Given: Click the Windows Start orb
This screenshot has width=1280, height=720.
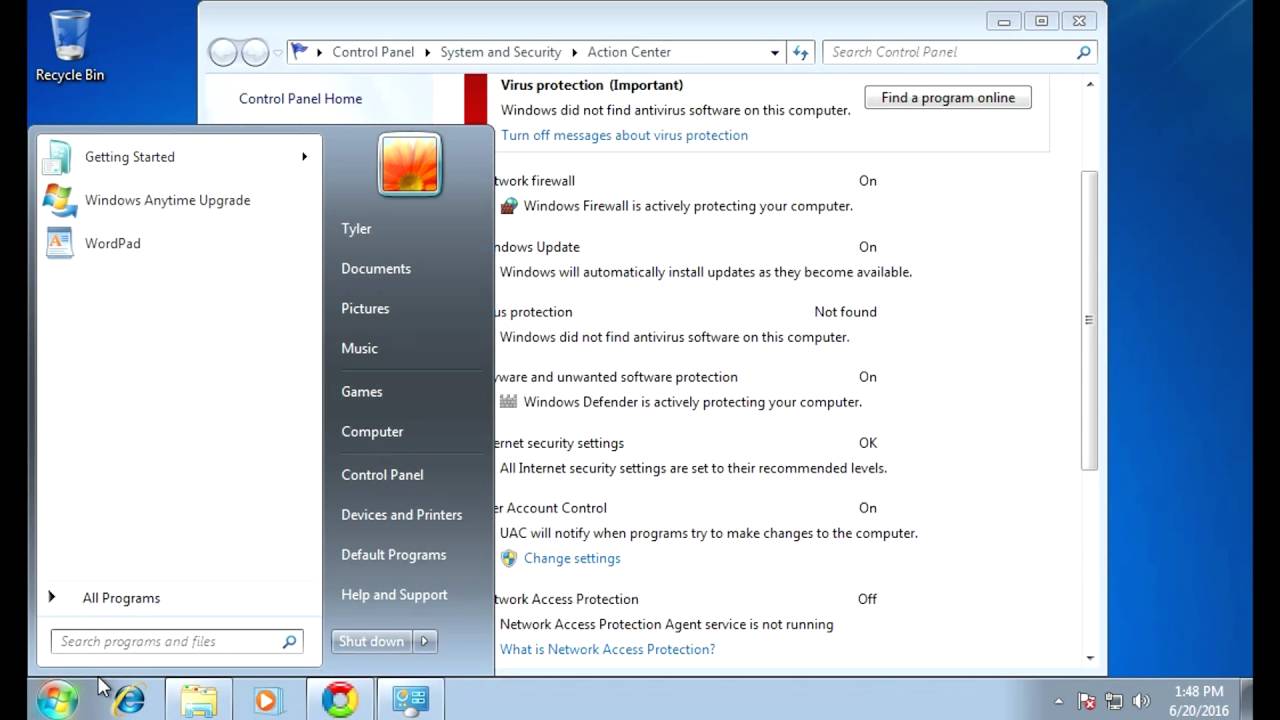Looking at the screenshot, I should pos(56,699).
